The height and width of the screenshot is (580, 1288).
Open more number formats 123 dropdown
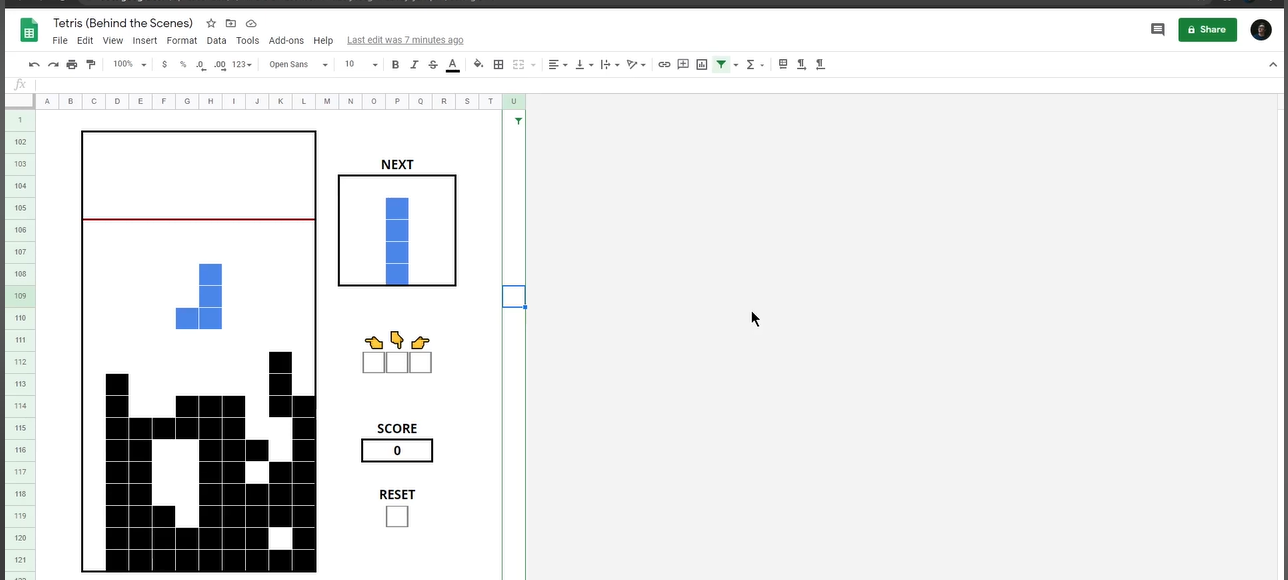242,64
